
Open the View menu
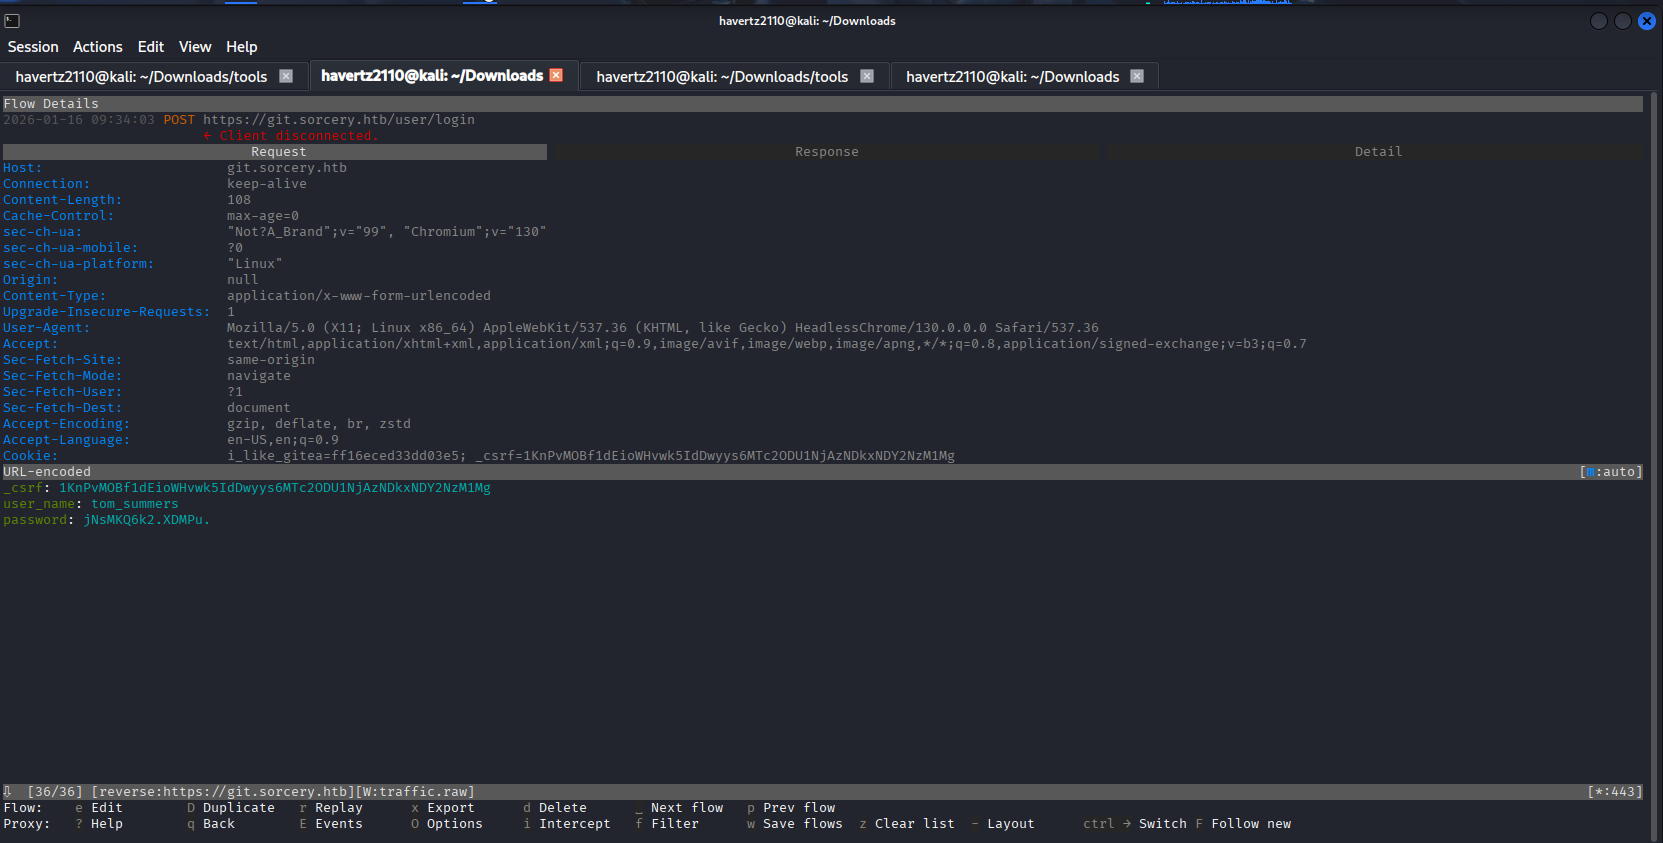point(194,47)
